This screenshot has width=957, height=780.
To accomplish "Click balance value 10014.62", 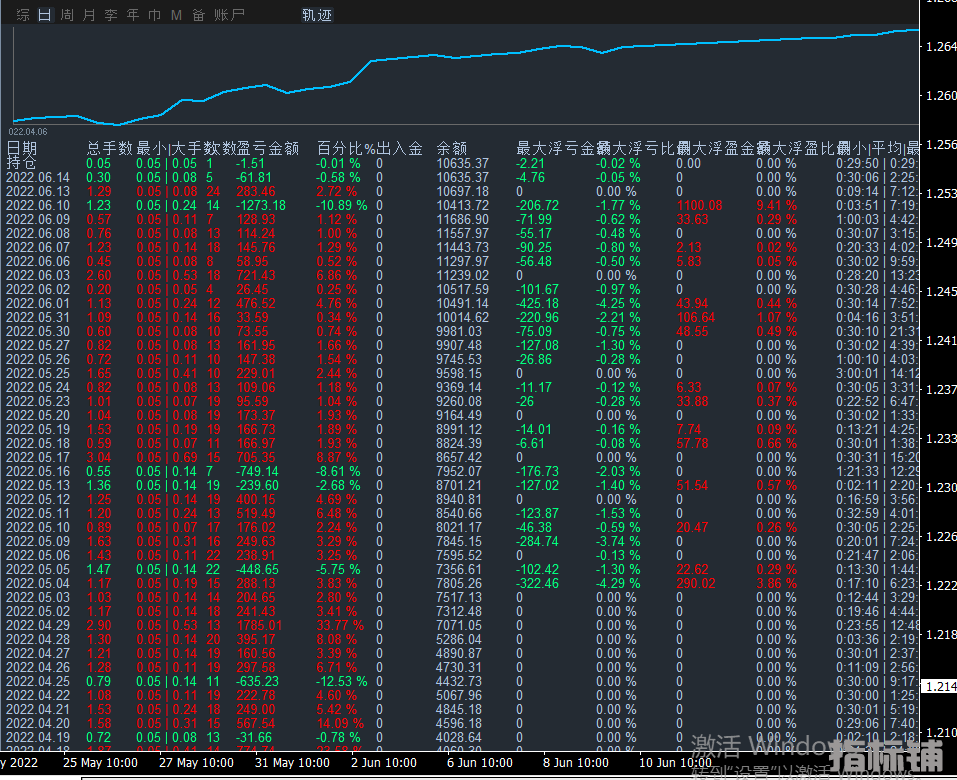I will point(463,317).
